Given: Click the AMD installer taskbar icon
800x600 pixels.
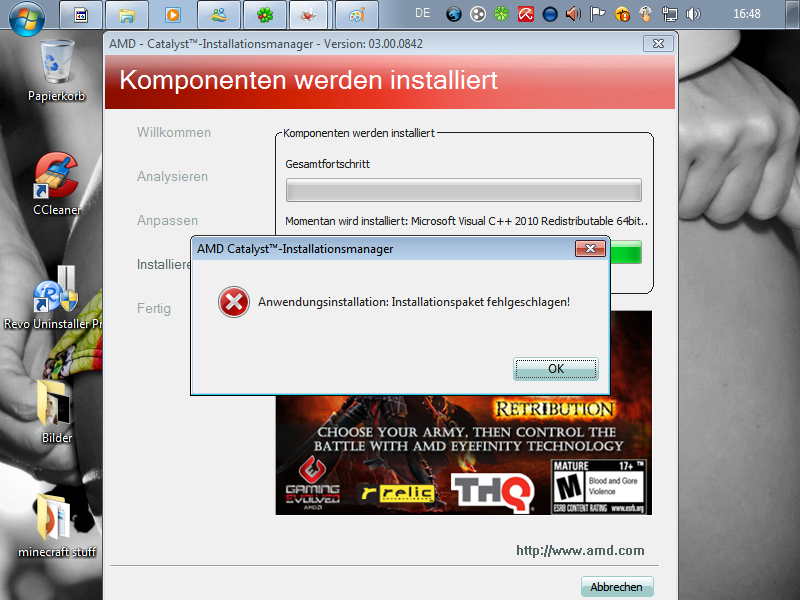Looking at the screenshot, I should (308, 15).
